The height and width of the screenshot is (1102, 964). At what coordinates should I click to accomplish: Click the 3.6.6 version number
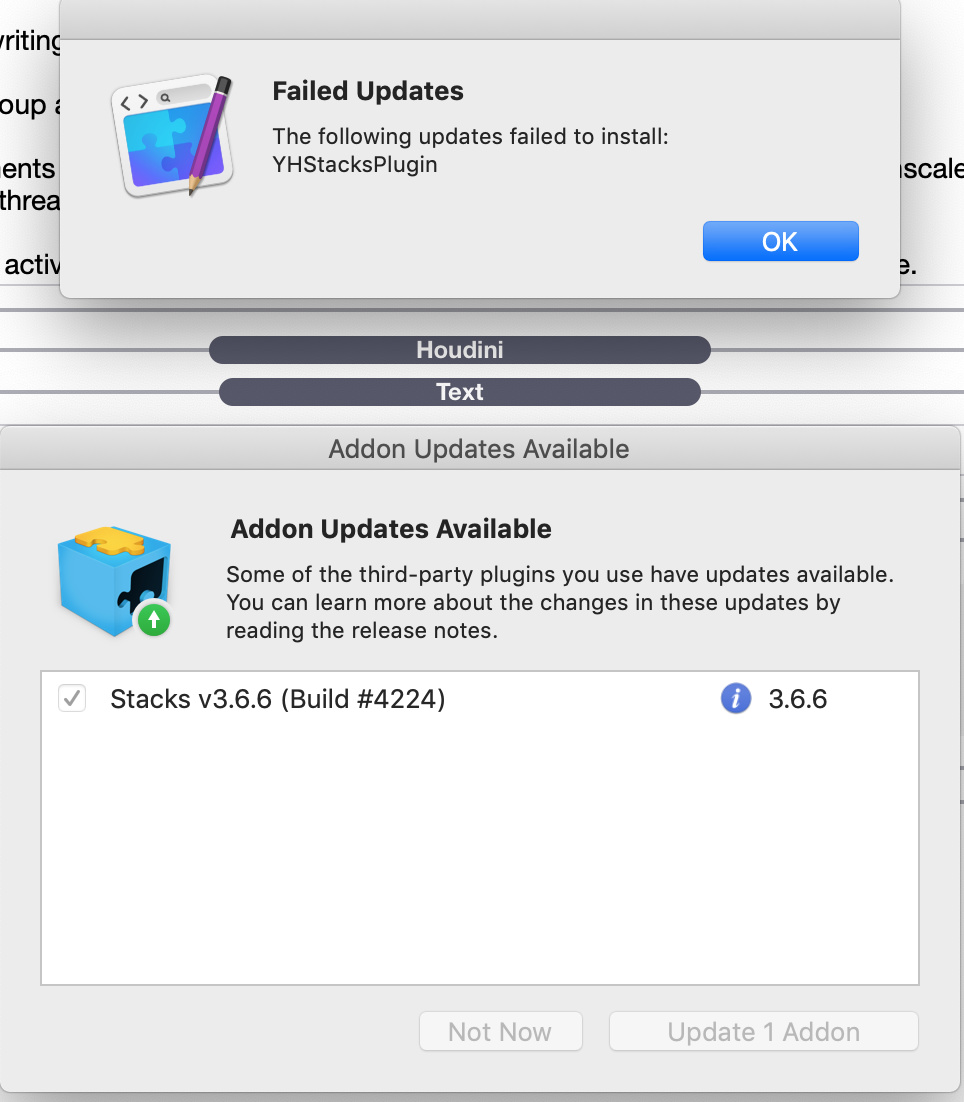pos(797,699)
